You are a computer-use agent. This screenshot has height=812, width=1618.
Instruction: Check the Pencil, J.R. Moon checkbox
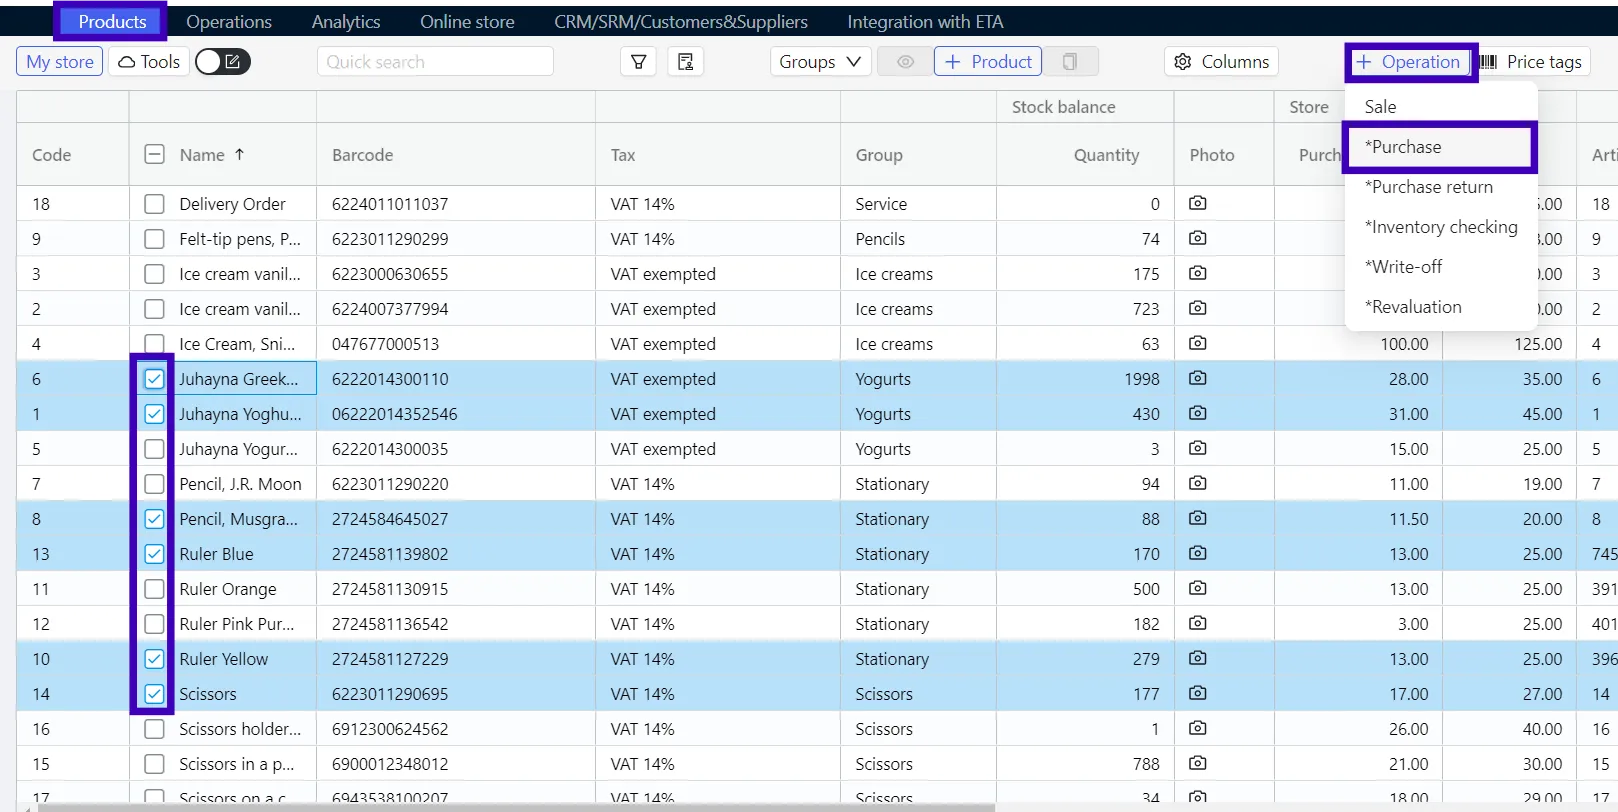tap(154, 484)
